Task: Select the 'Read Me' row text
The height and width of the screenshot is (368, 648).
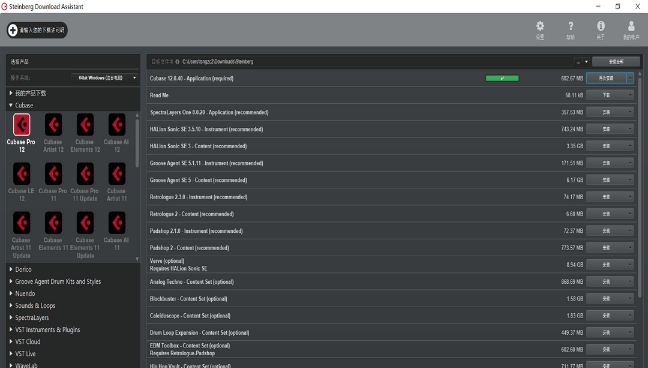Action: 159,95
